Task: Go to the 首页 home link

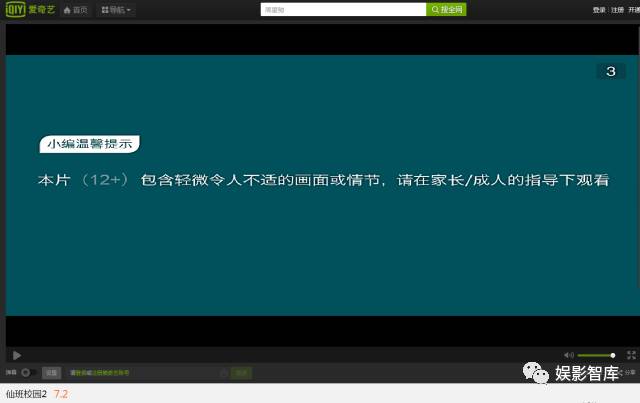Action: [76, 10]
